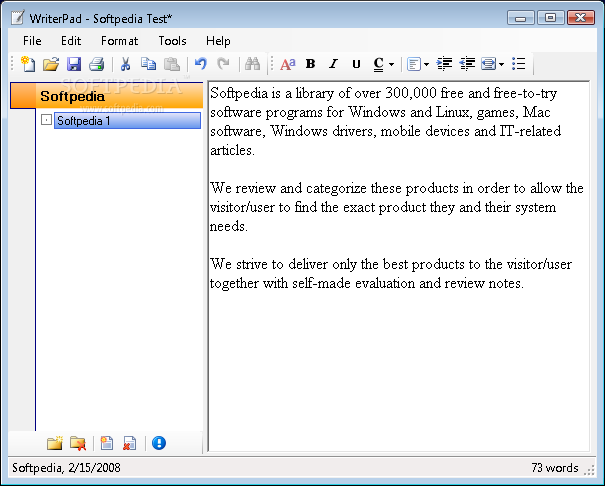
Task: Click the Softpedia panel header
Action: pos(106,96)
